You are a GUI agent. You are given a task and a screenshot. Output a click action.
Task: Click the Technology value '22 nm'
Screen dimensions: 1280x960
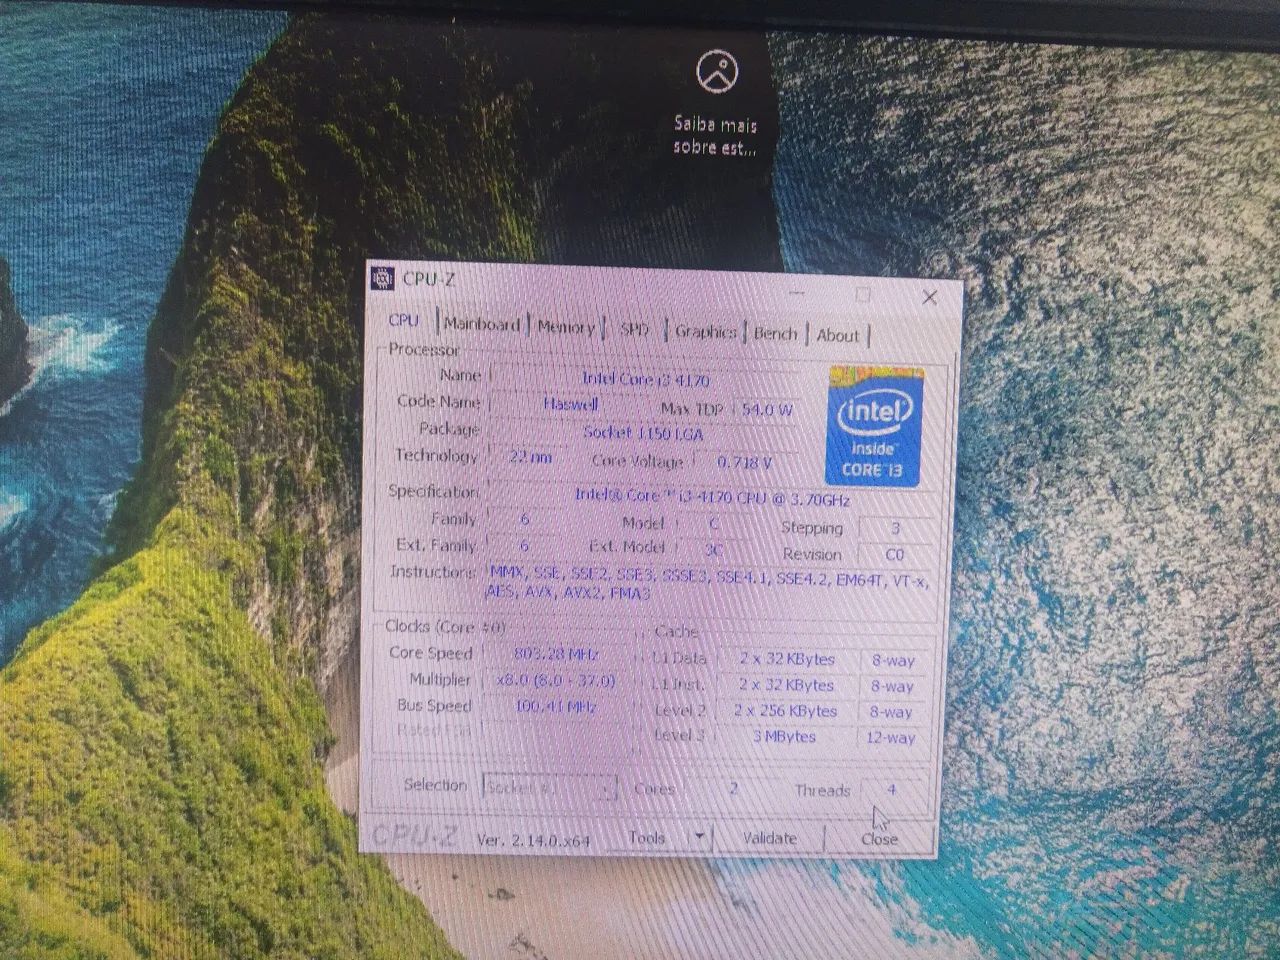tap(531, 457)
